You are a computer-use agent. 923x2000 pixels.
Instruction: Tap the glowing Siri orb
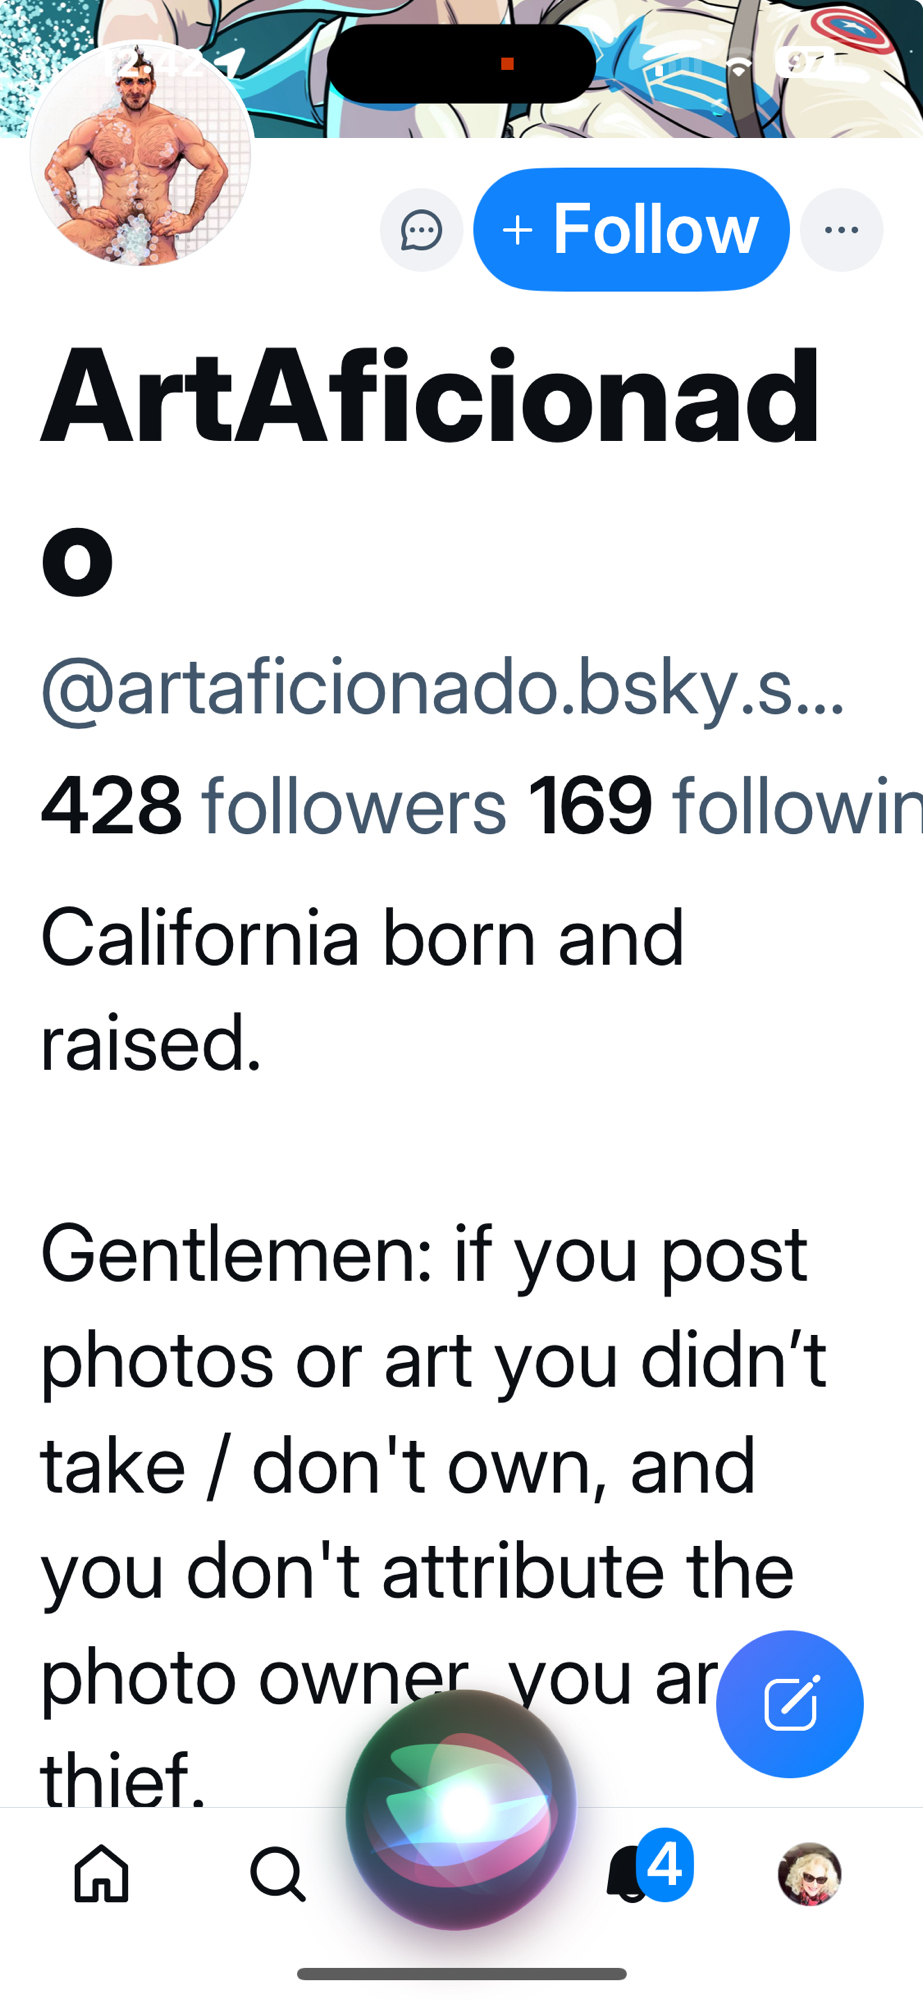point(461,1808)
